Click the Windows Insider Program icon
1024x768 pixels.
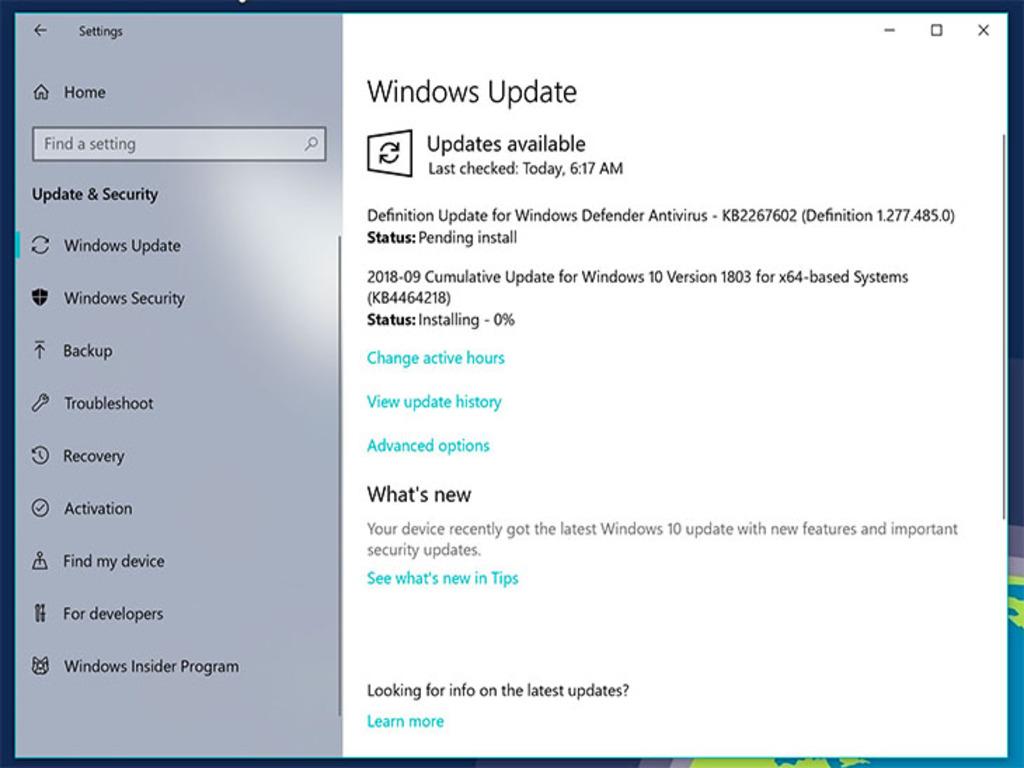click(x=40, y=666)
